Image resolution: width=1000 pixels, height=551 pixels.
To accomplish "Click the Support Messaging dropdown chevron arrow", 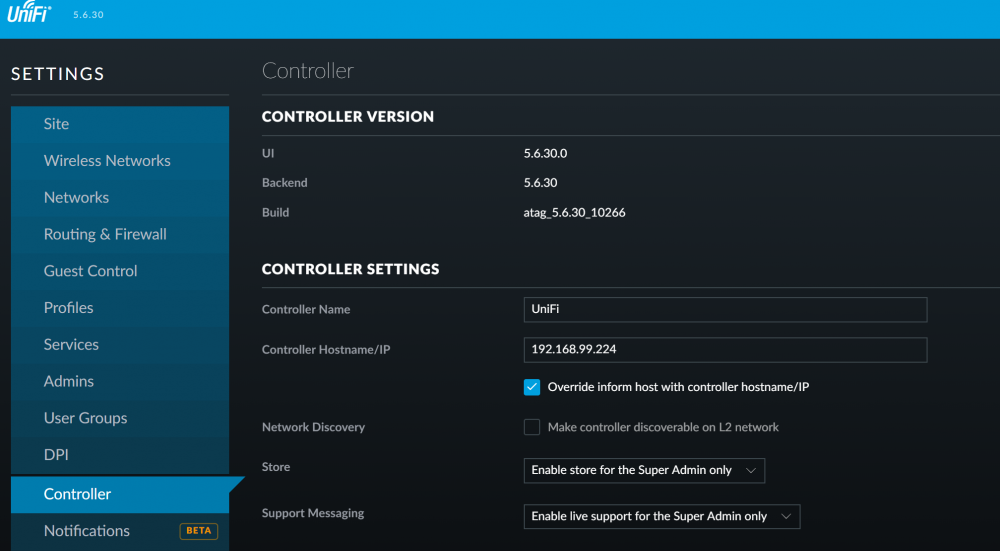I will [786, 517].
